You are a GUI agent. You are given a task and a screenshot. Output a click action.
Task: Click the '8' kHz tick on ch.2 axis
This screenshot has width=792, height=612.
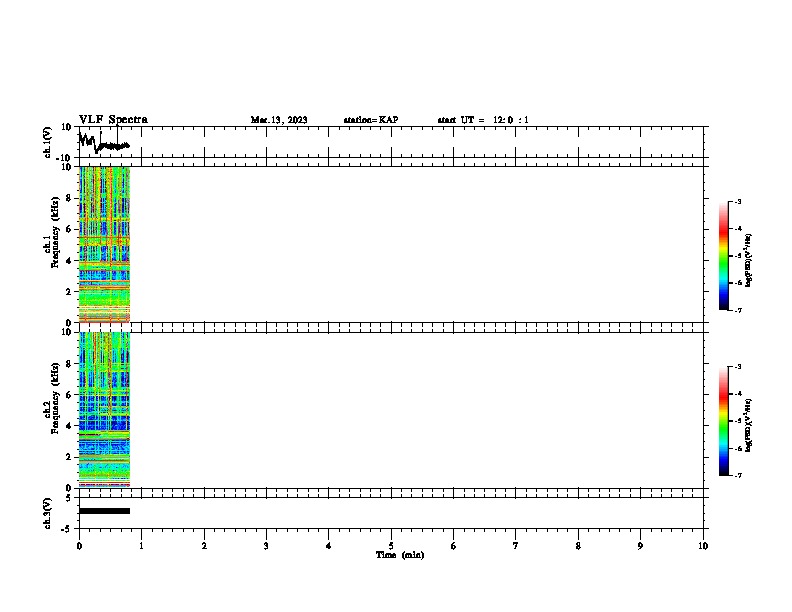[x=69, y=364]
